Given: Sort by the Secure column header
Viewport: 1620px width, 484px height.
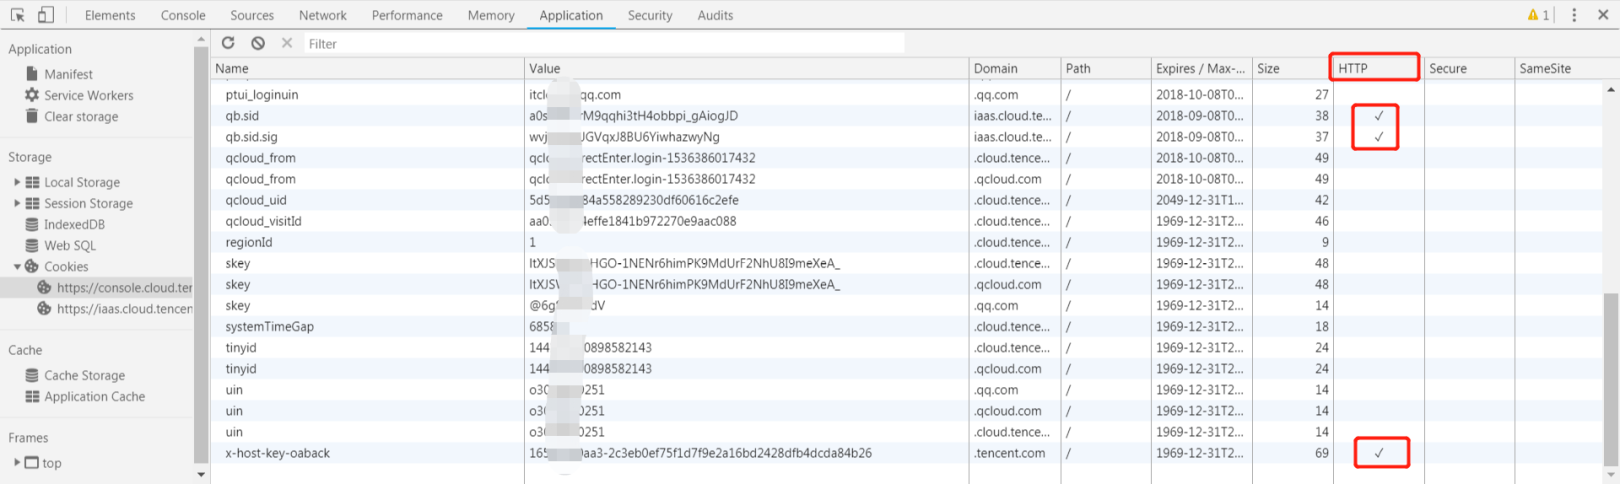Looking at the screenshot, I should point(1470,68).
